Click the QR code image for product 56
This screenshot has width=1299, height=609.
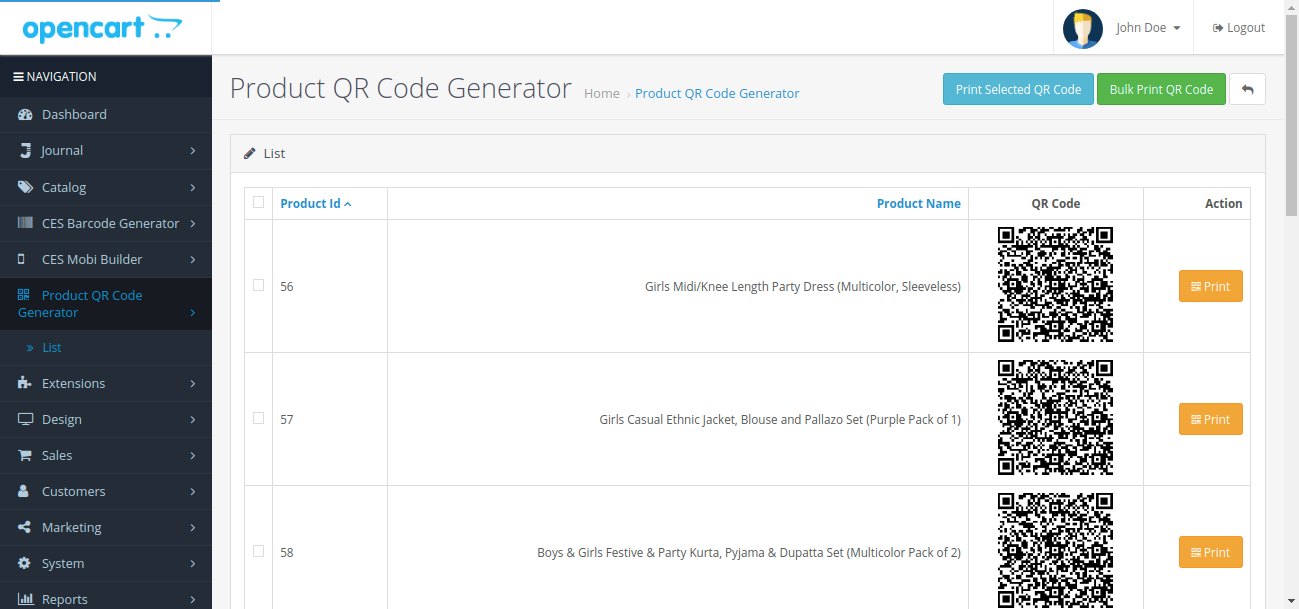1055,285
